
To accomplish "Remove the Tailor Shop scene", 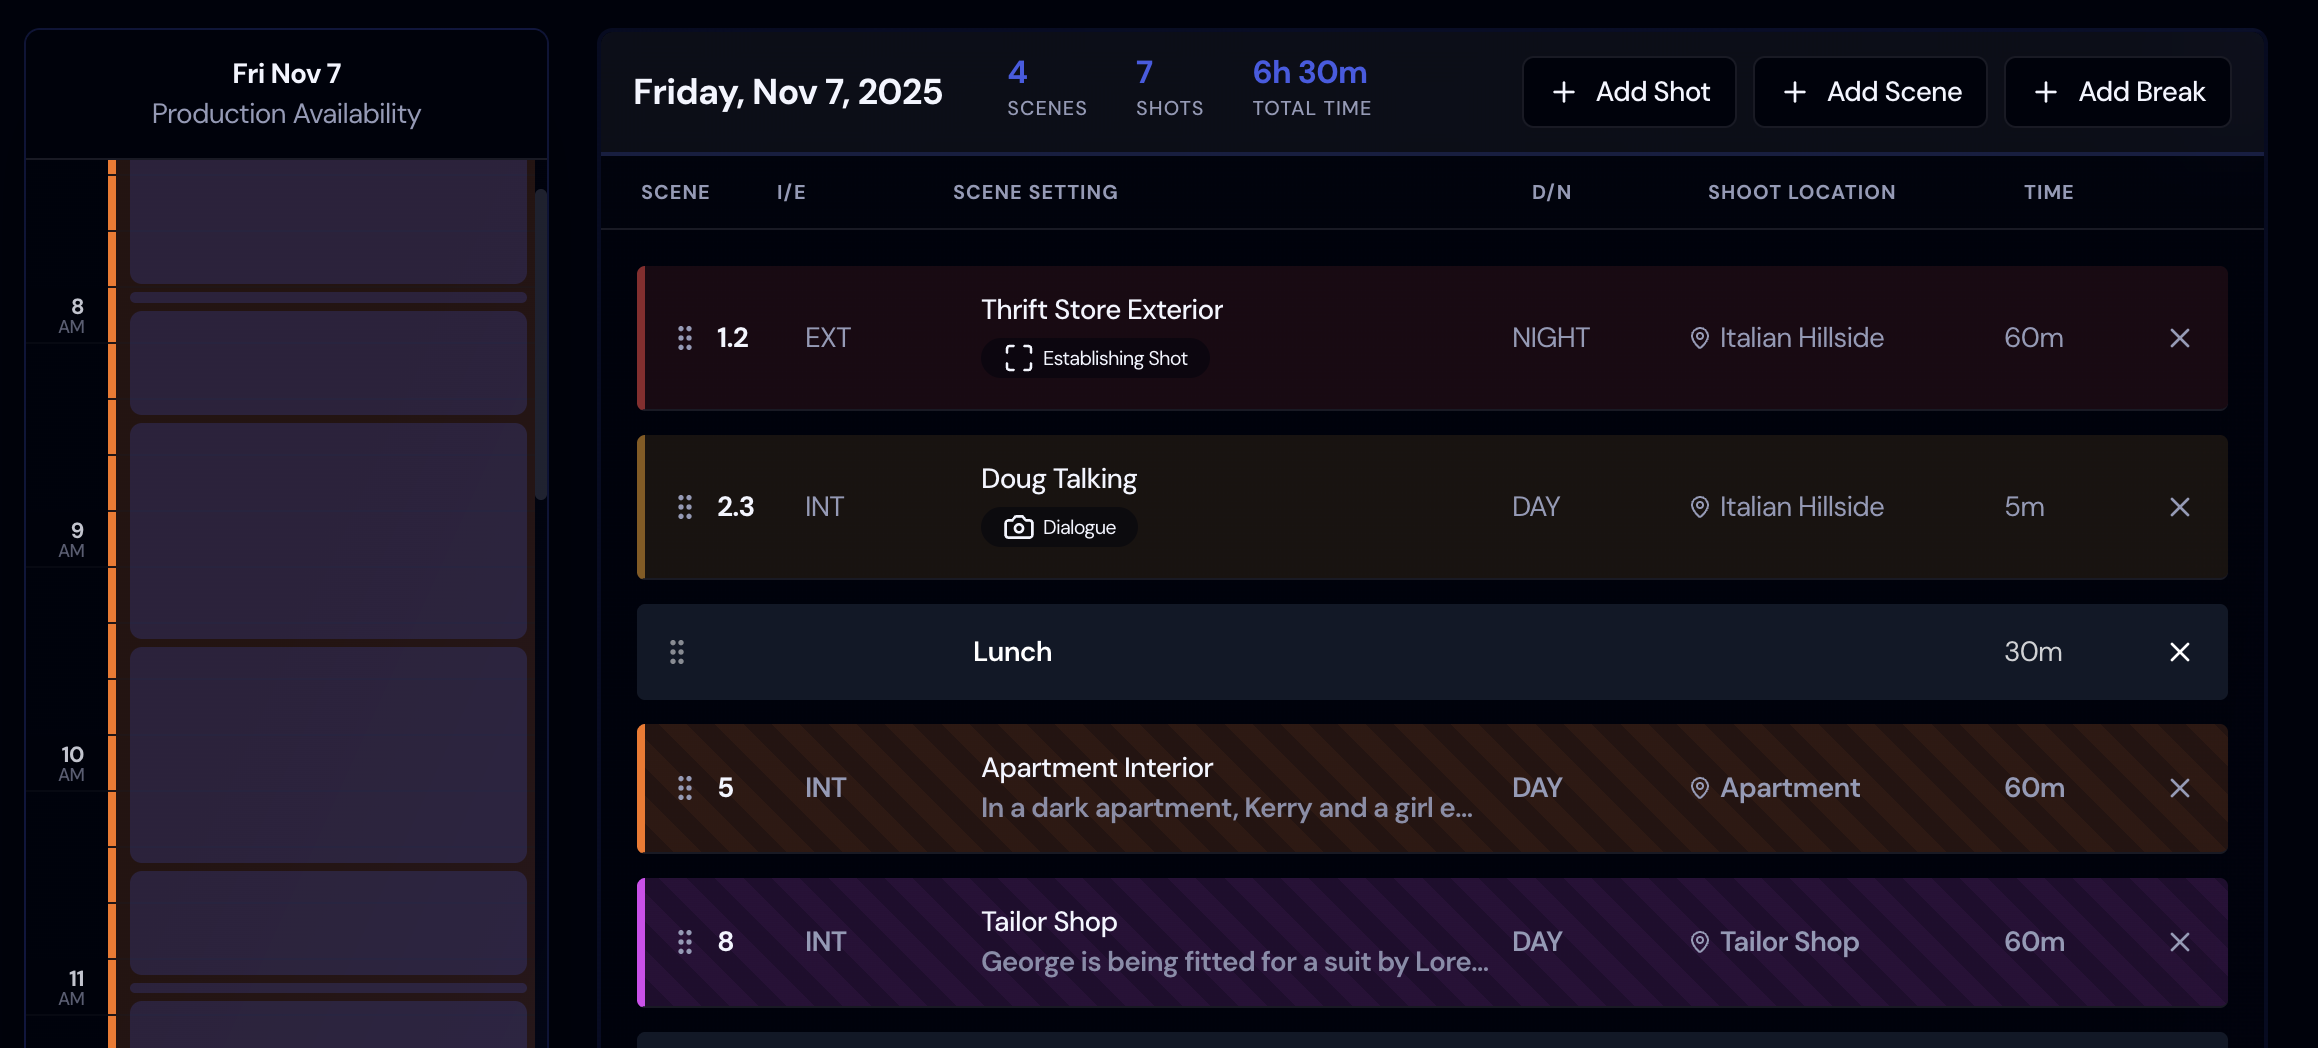I will click(x=2180, y=941).
